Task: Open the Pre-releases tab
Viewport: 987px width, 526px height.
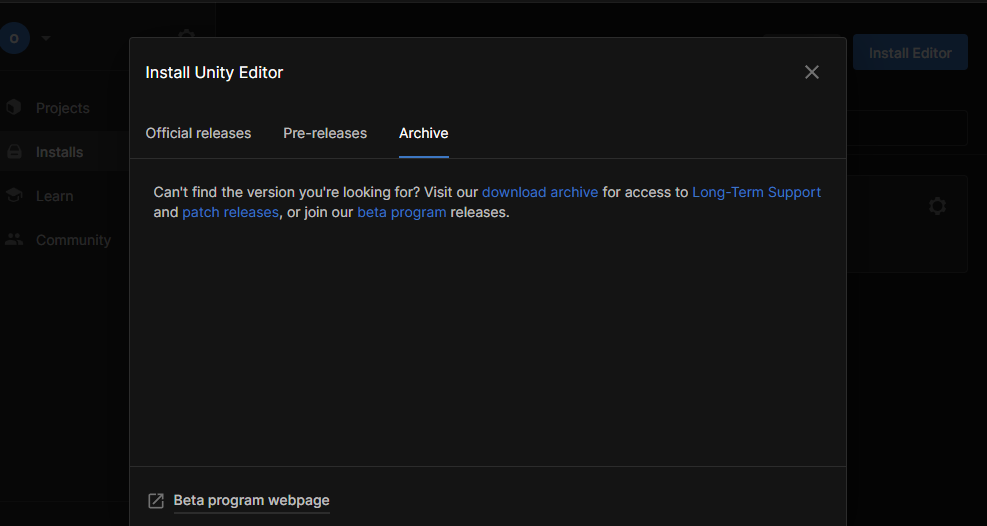Action: (325, 133)
